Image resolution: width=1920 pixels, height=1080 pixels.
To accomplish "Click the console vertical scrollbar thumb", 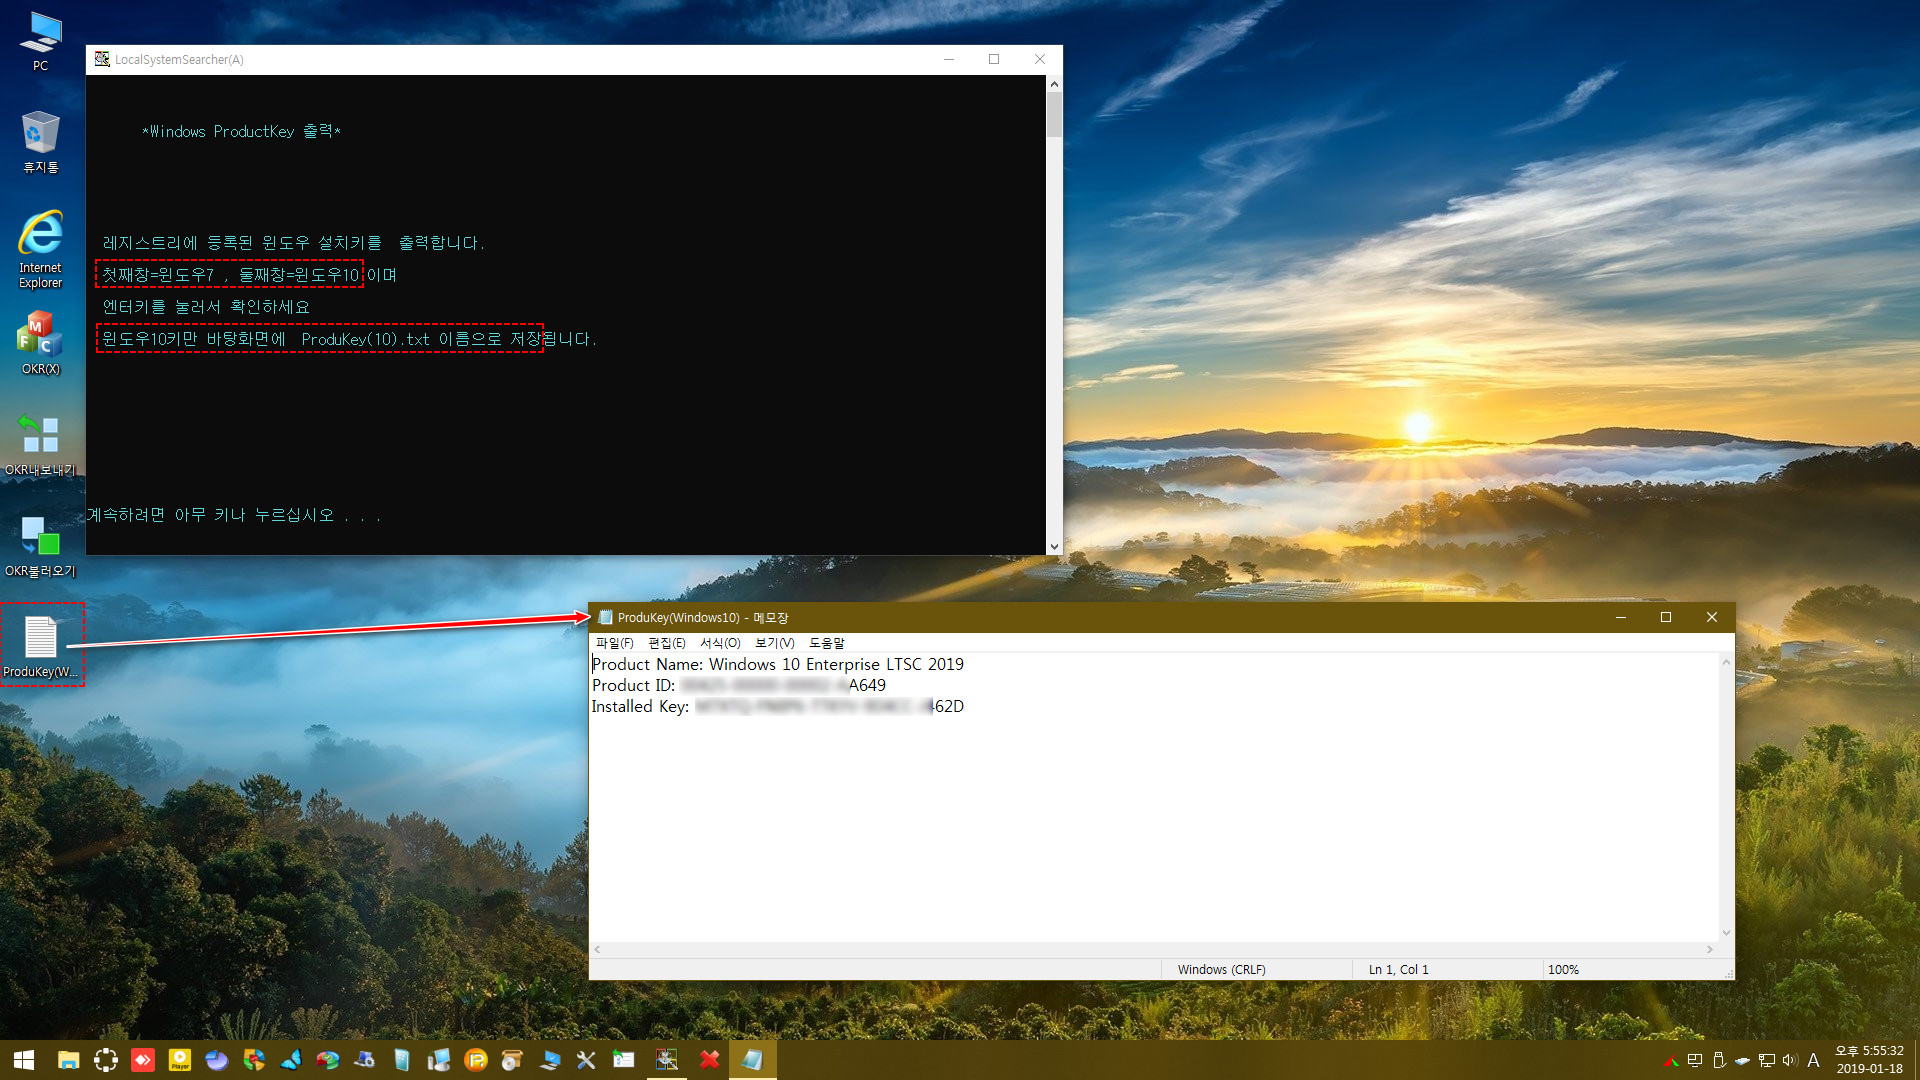I will click(1054, 115).
